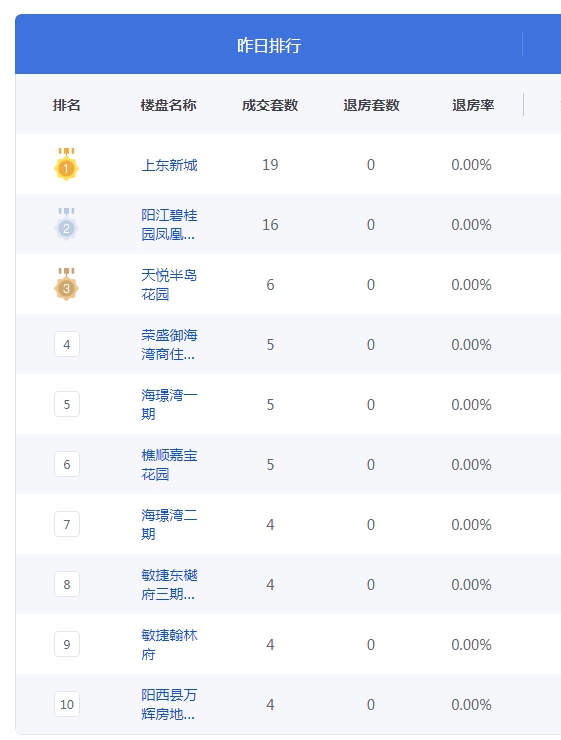Click the rank 9 number badge
The height and width of the screenshot is (740, 561).
[x=67, y=644]
